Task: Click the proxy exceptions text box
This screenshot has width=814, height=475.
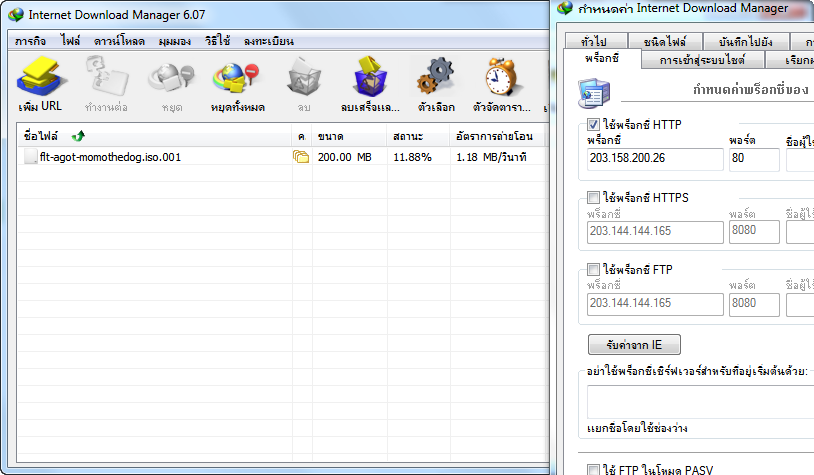Action: click(700, 402)
